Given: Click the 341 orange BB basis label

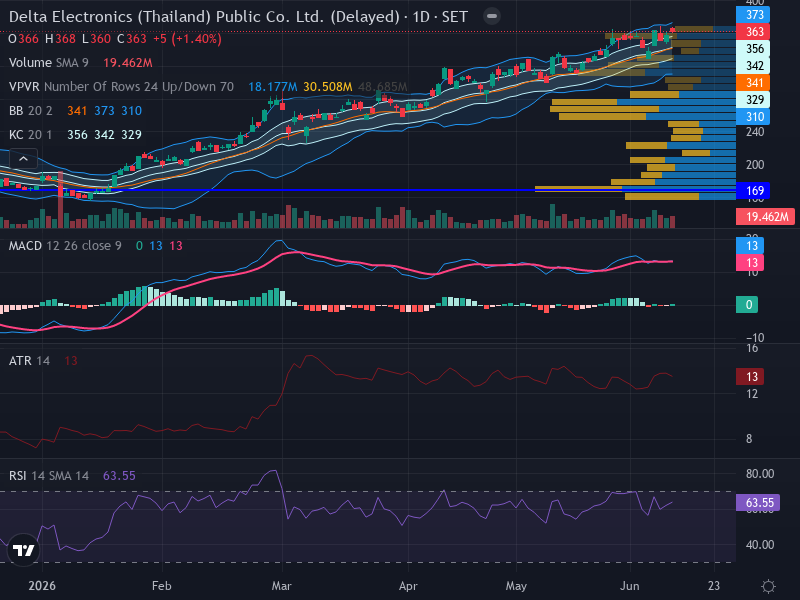Looking at the screenshot, I should click(x=753, y=83).
